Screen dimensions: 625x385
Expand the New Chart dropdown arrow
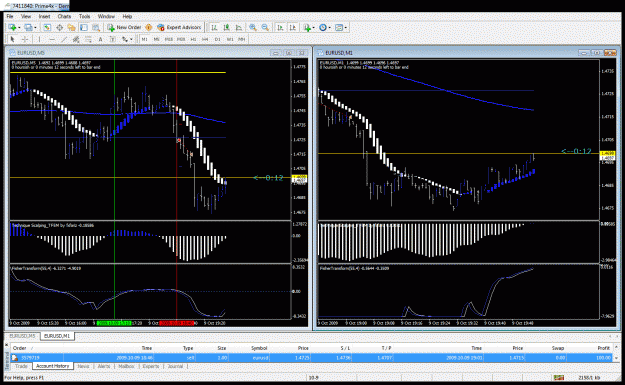[19, 28]
